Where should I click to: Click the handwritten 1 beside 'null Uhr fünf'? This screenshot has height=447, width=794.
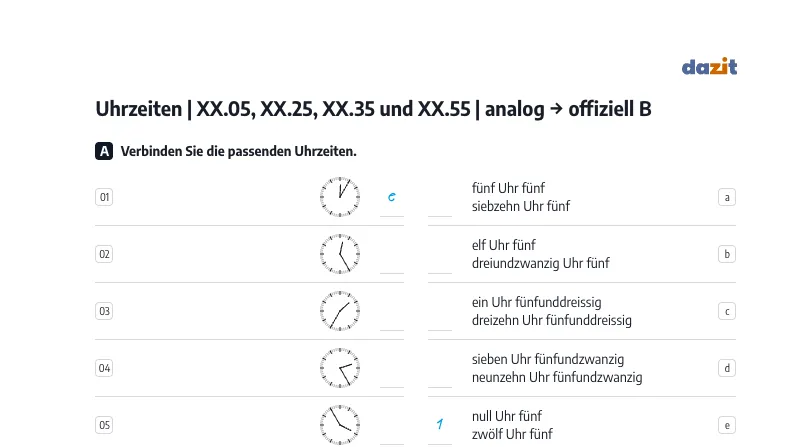pyautogui.click(x=440, y=424)
